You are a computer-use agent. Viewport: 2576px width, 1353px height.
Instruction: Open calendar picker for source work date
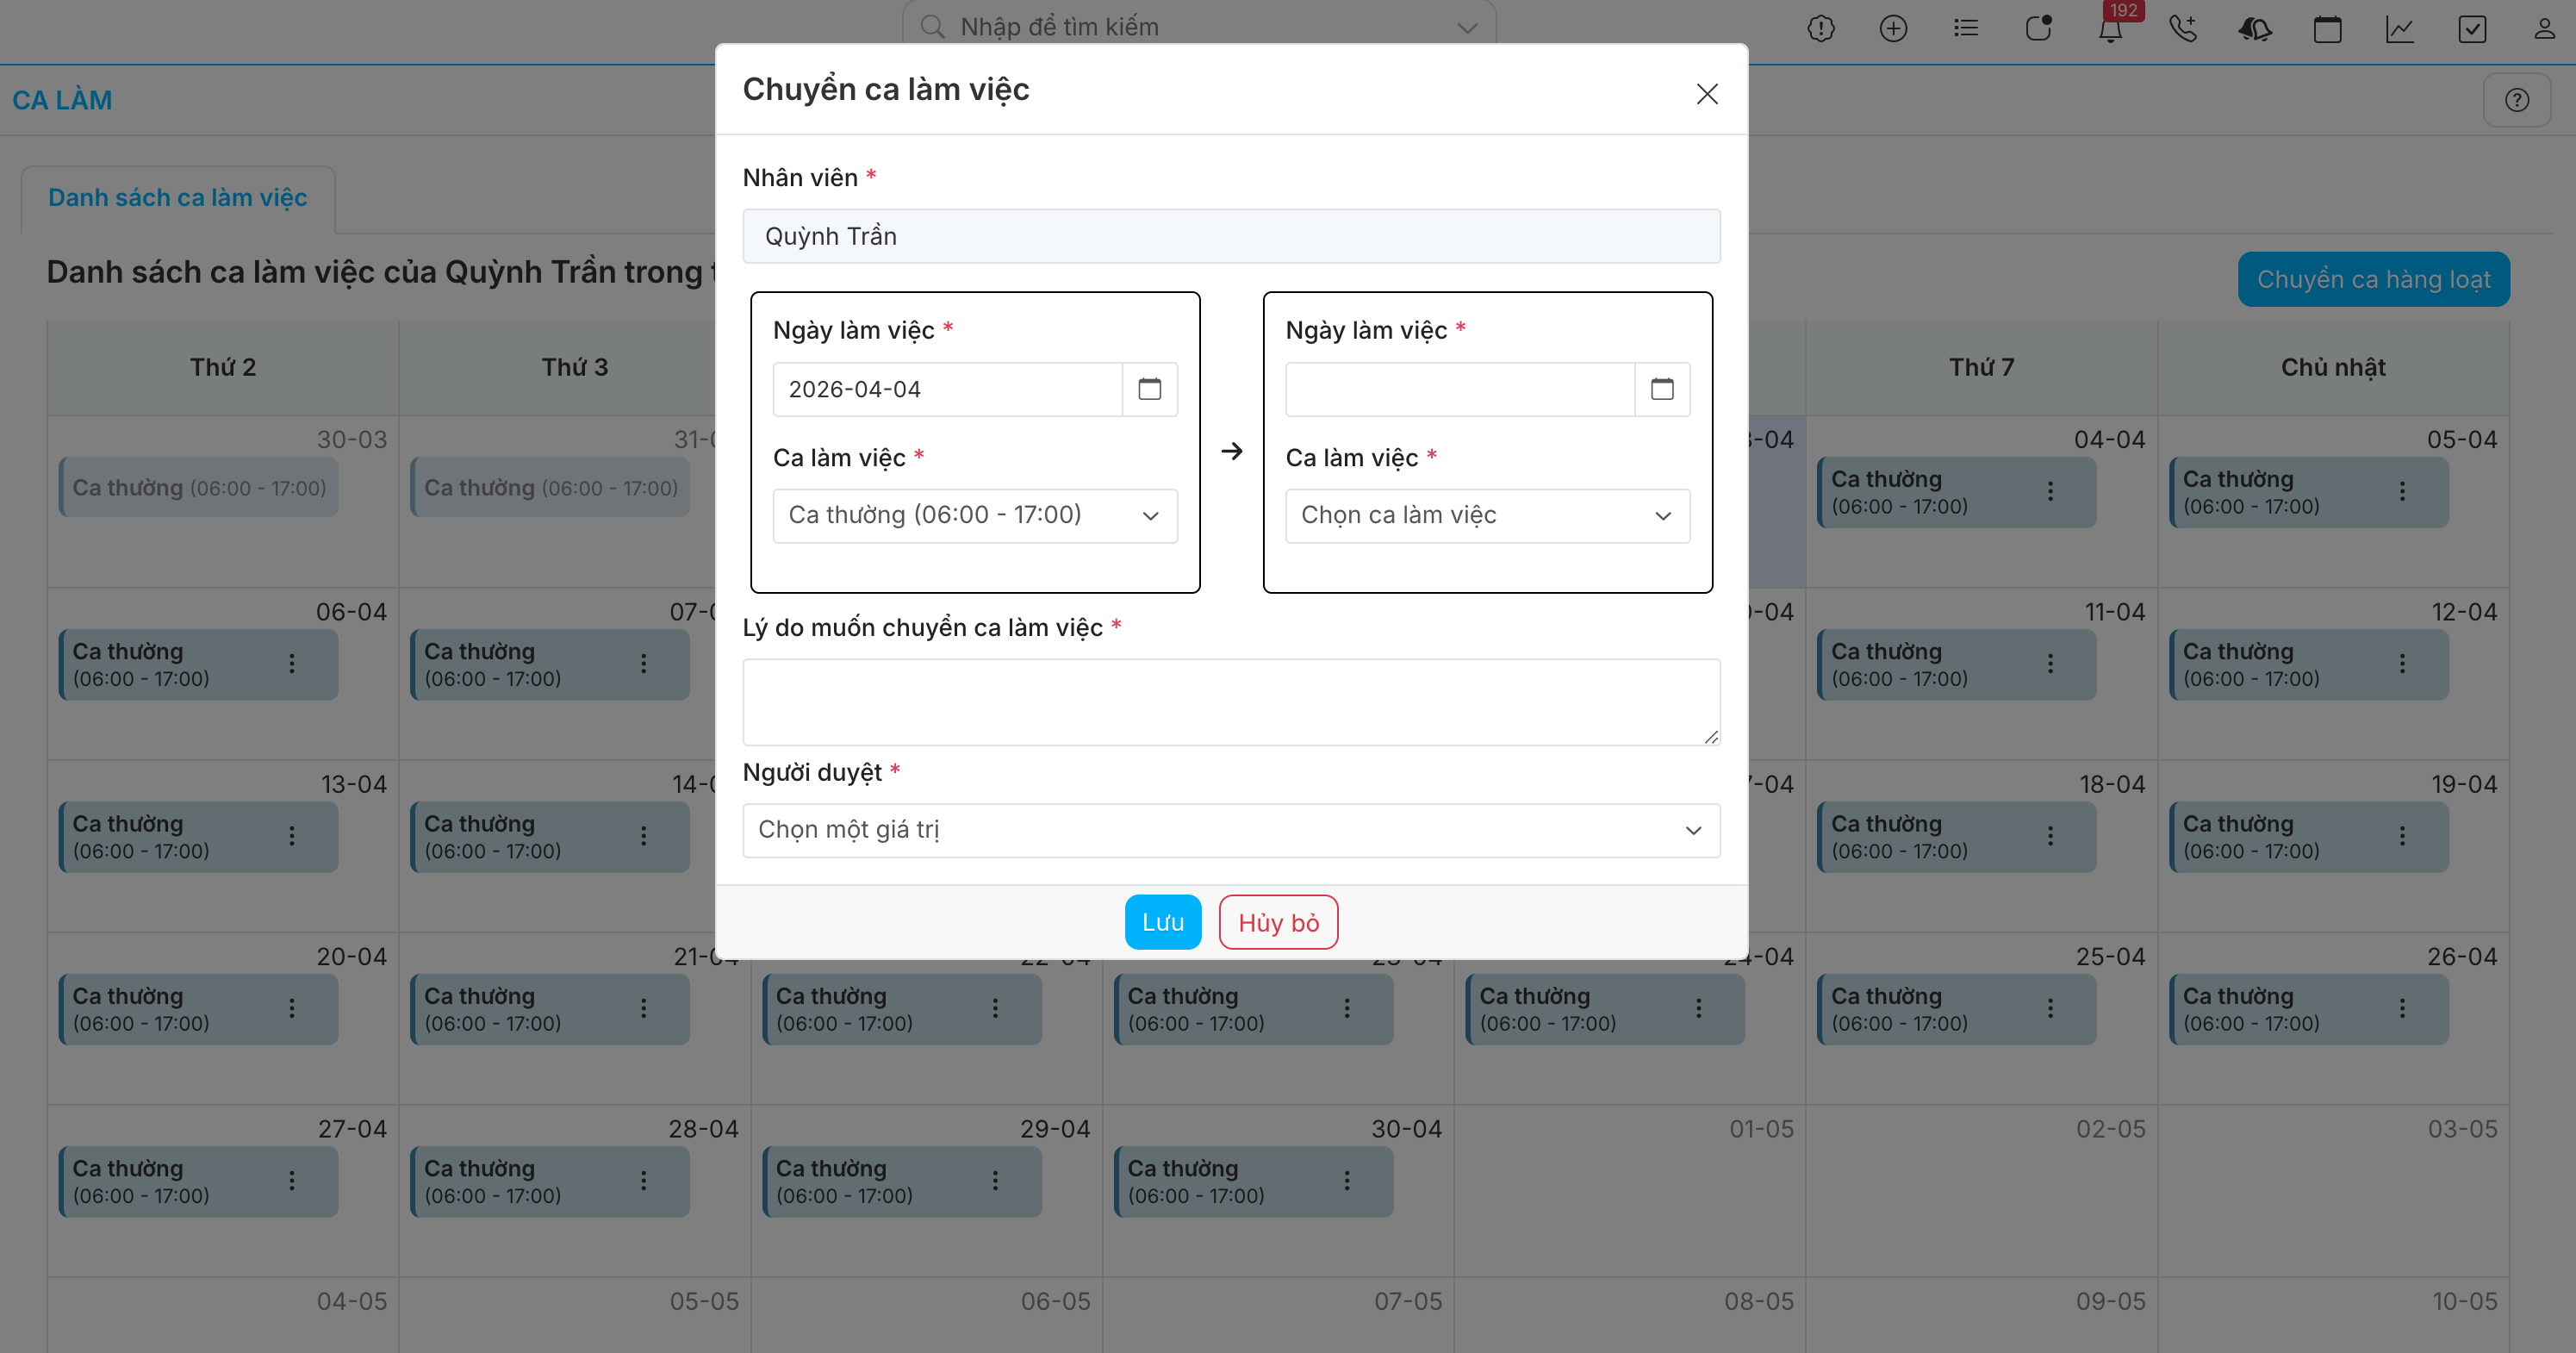coord(1149,389)
